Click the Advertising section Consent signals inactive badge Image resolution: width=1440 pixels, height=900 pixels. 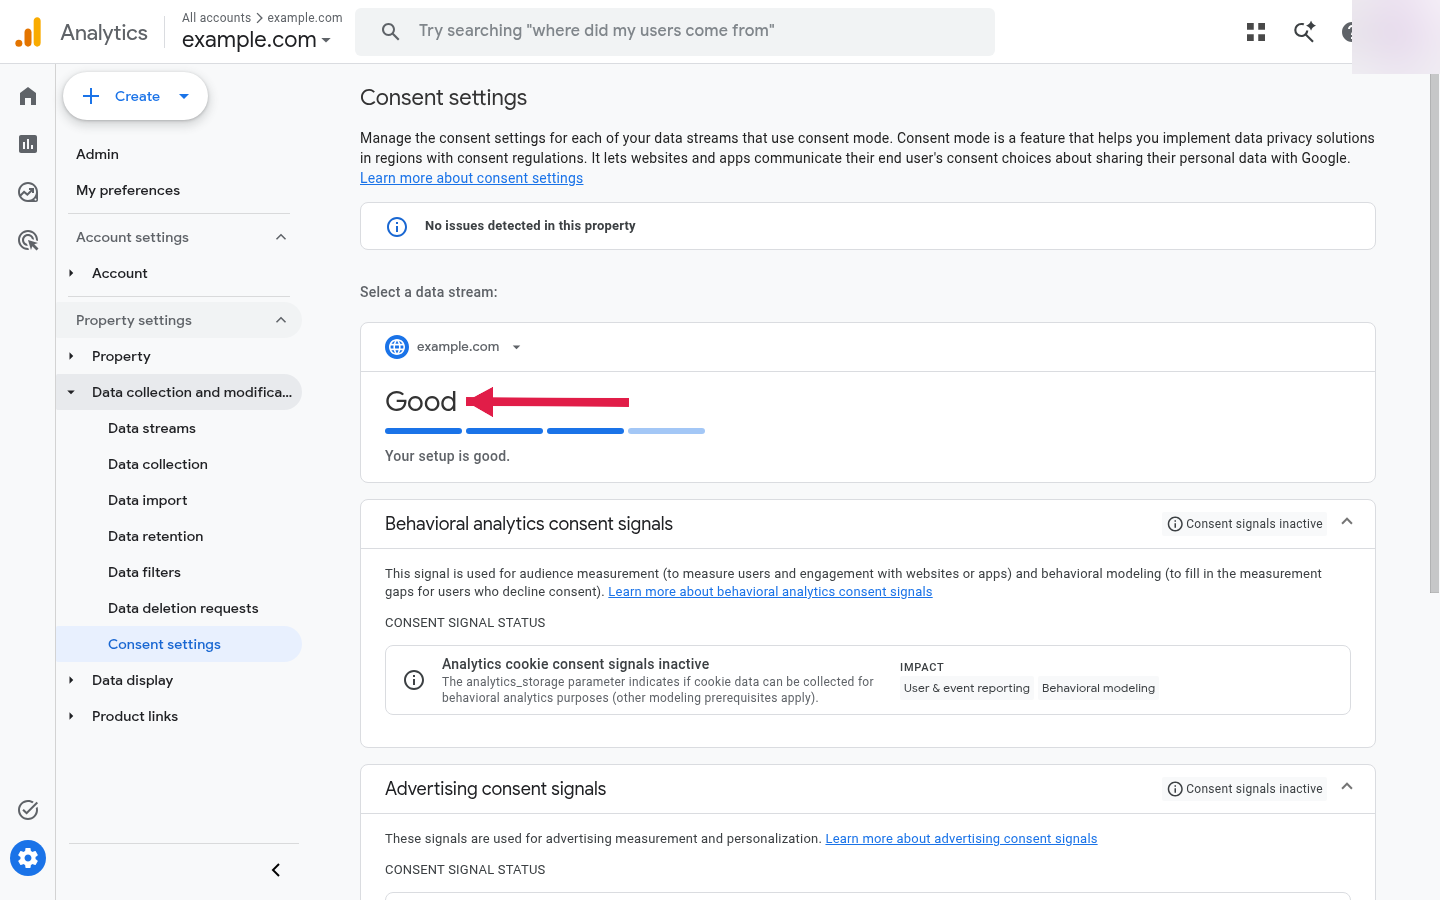point(1245,789)
